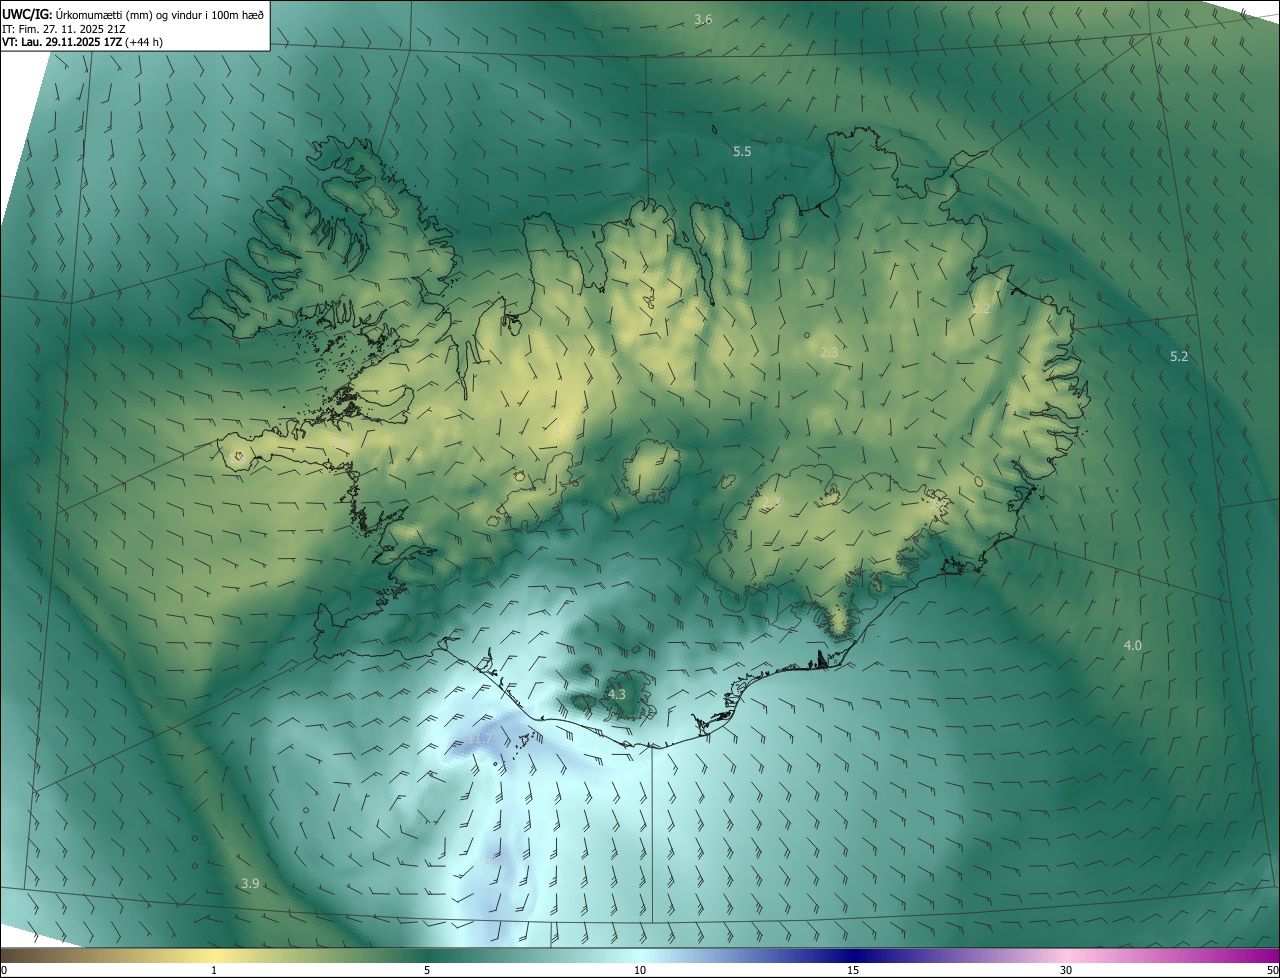Click the '4.3' value off the south coast
Viewport: 1280px width, 978px height.
pyautogui.click(x=617, y=694)
